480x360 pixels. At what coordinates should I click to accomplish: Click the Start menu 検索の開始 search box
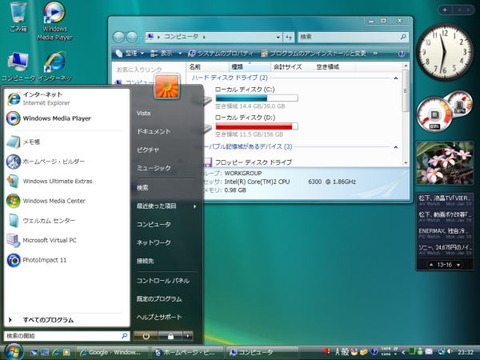(66, 336)
